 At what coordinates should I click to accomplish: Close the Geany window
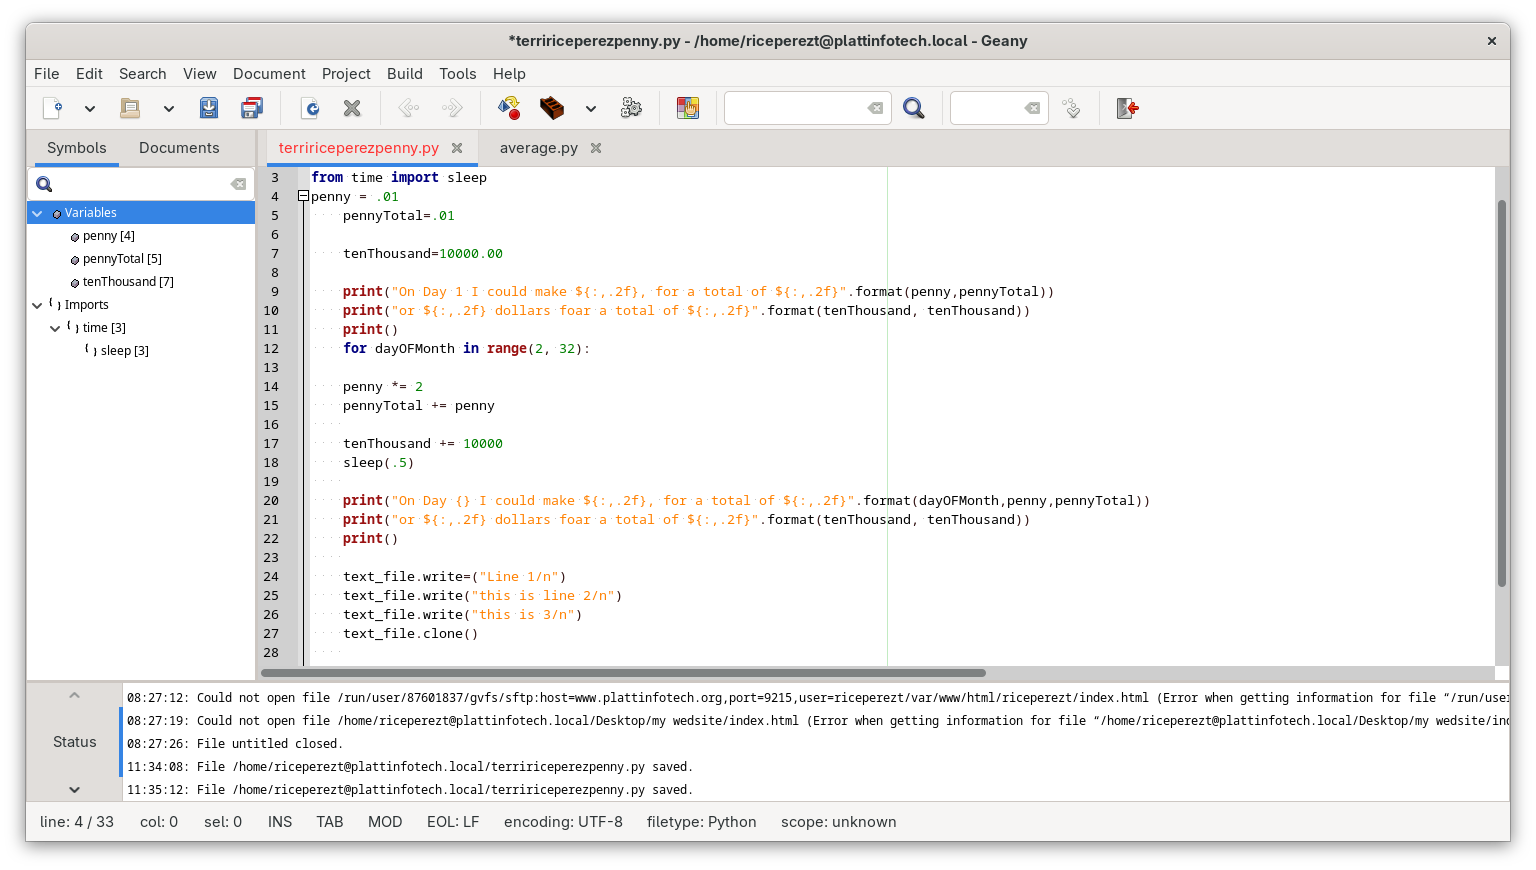click(1491, 41)
